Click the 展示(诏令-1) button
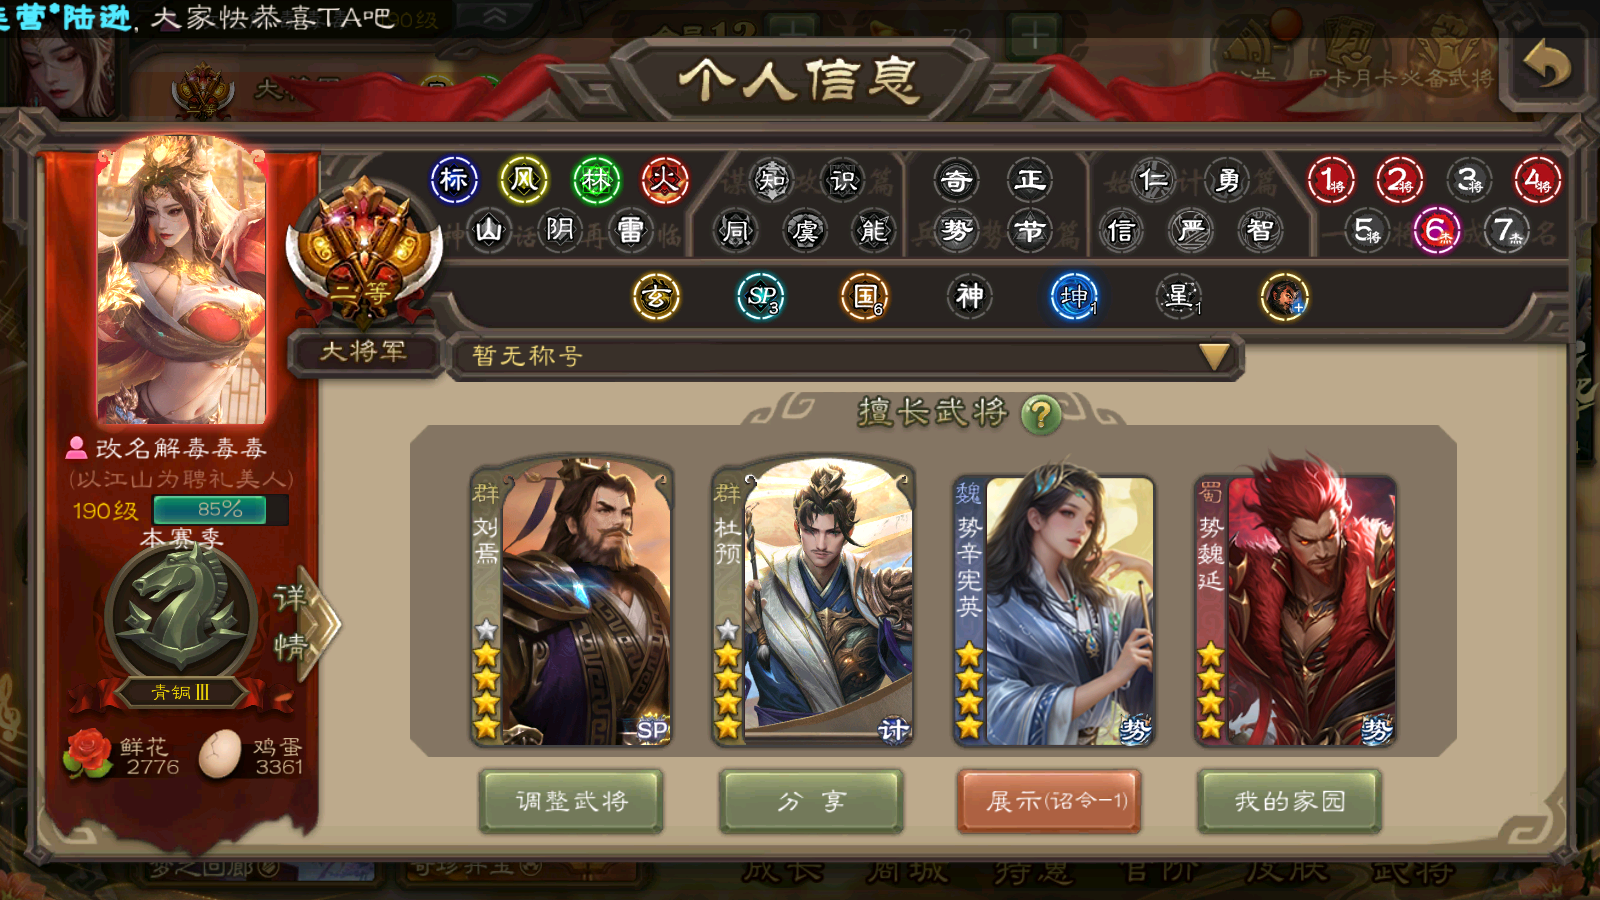Screen dimensions: 1600x900 [1049, 801]
